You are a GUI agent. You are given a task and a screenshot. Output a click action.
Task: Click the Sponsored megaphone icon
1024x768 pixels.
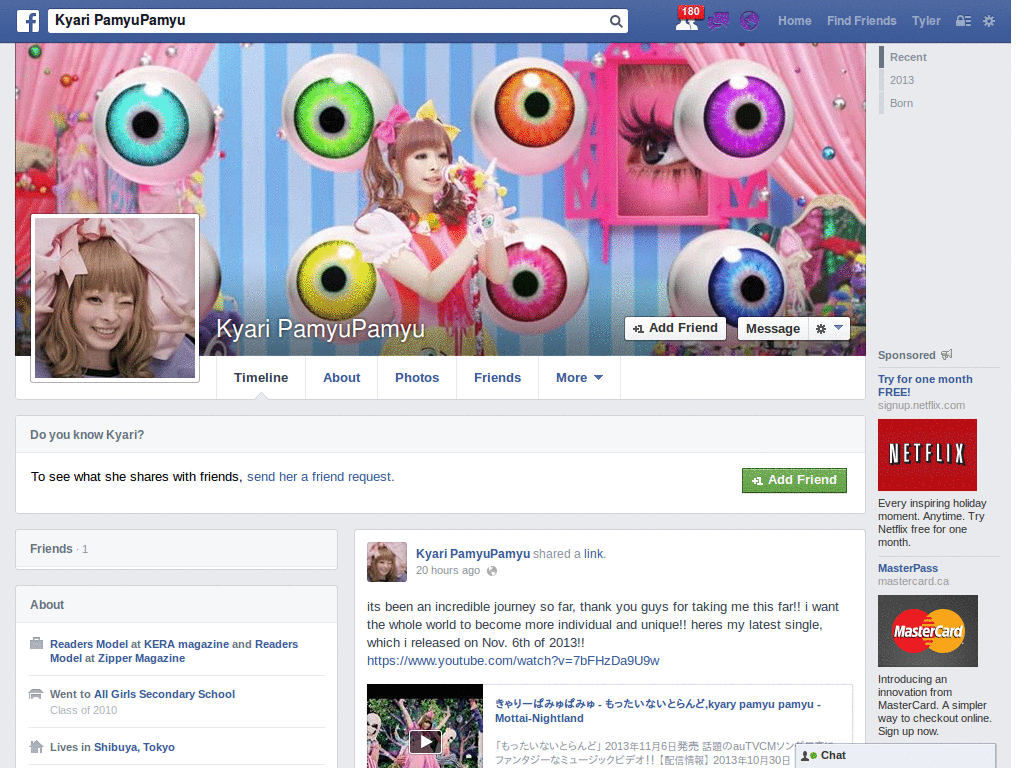tap(947, 355)
